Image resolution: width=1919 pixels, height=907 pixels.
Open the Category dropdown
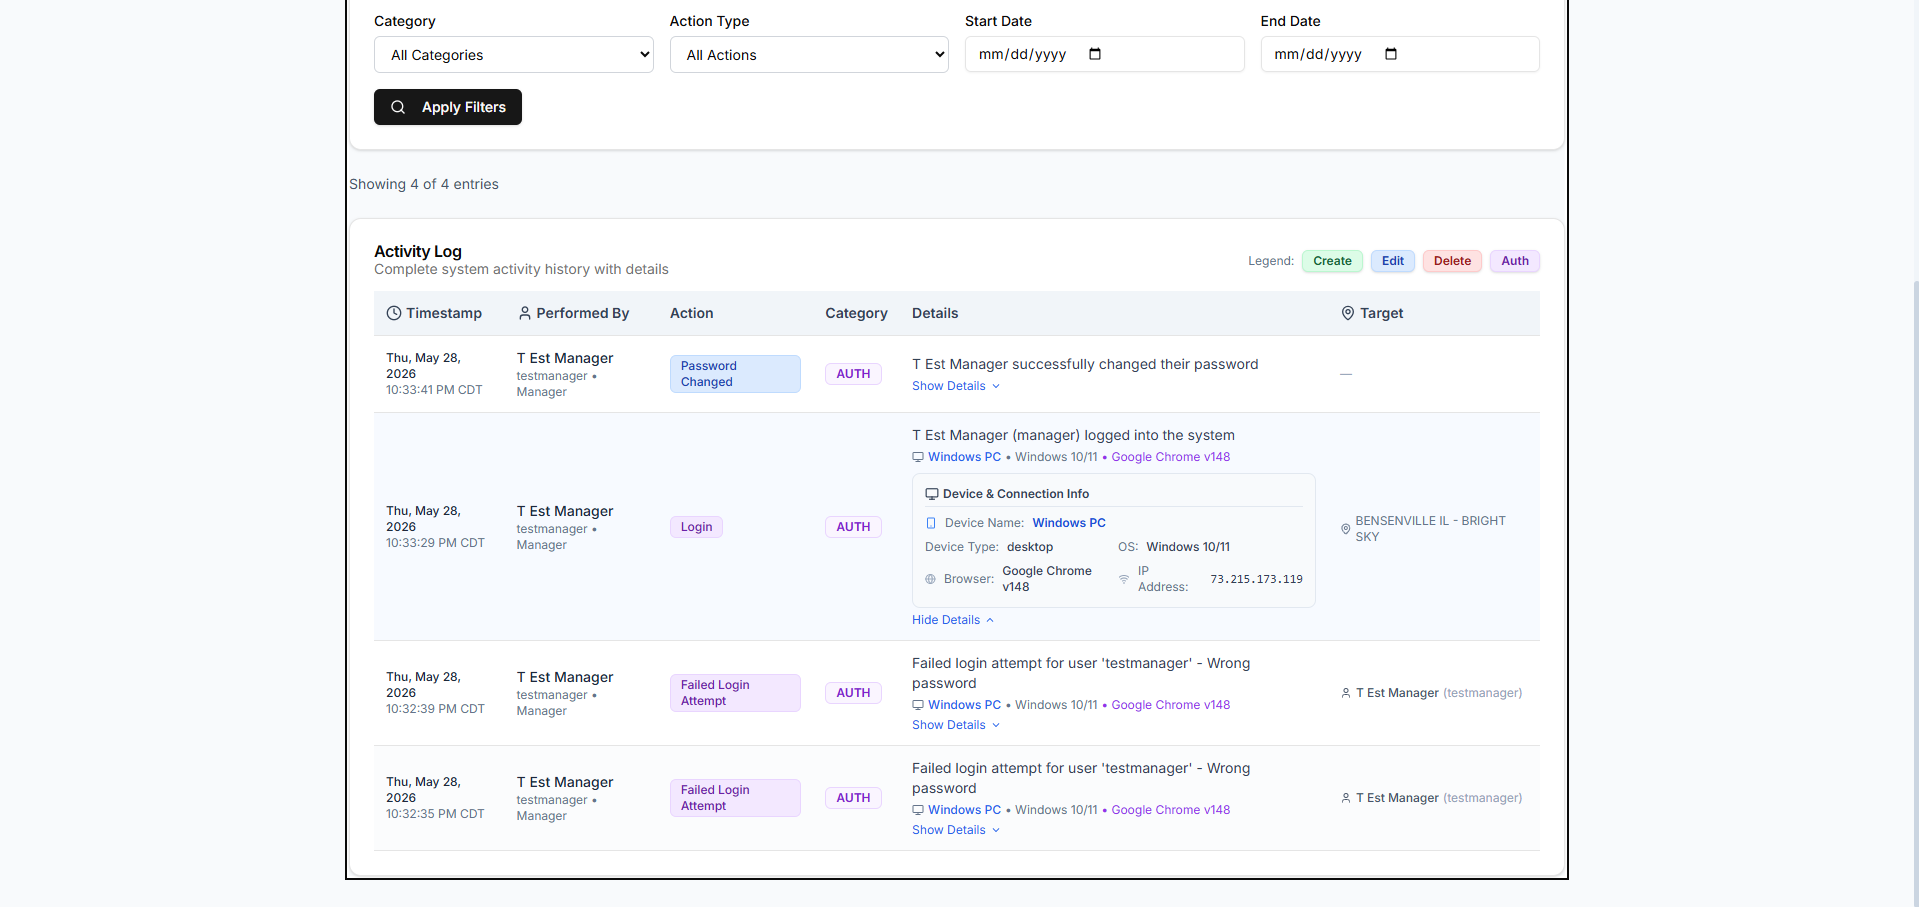[x=513, y=55]
